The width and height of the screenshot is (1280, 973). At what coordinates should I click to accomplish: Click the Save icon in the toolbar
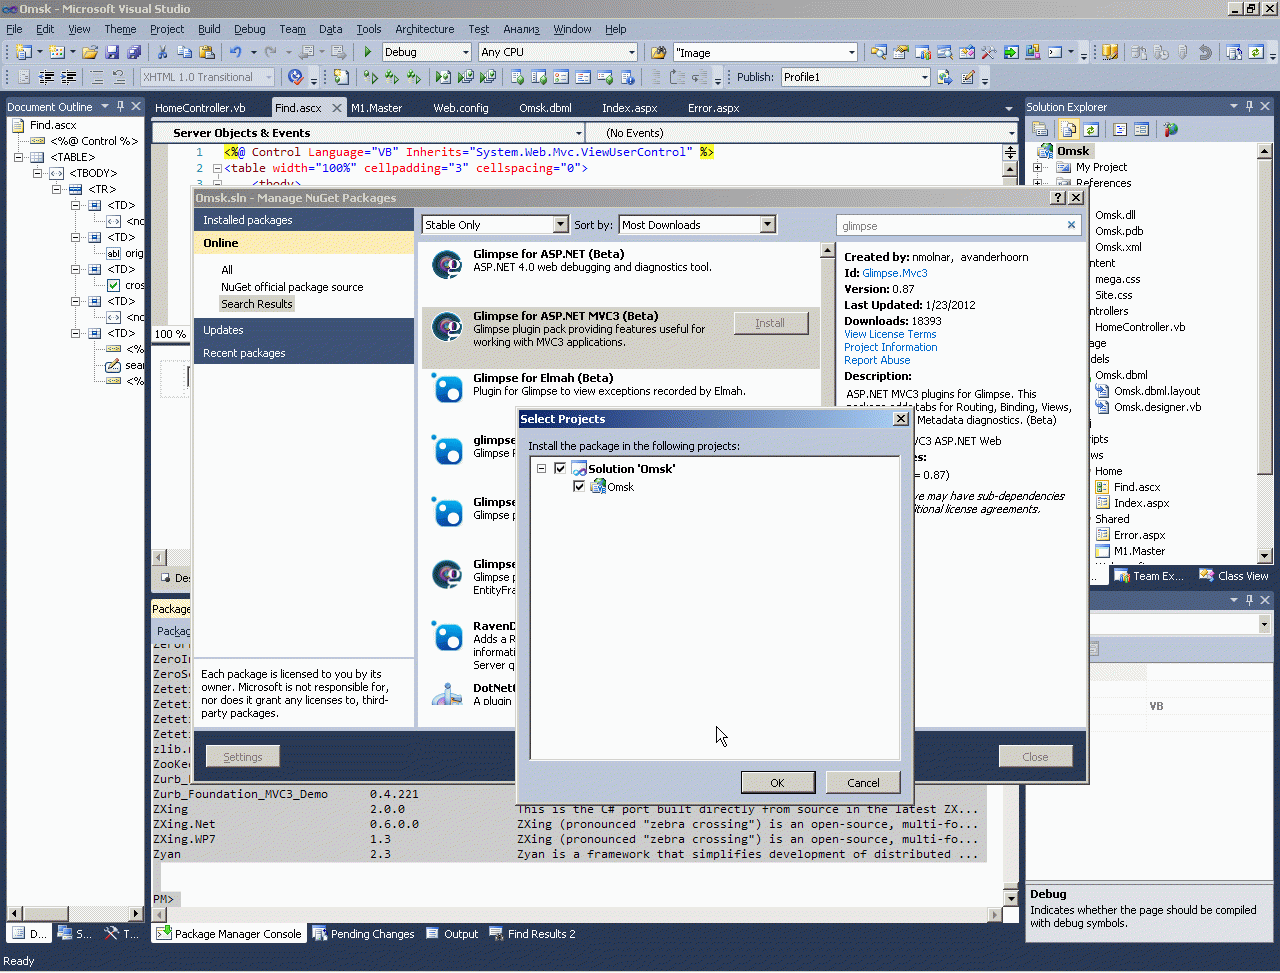pyautogui.click(x=112, y=52)
